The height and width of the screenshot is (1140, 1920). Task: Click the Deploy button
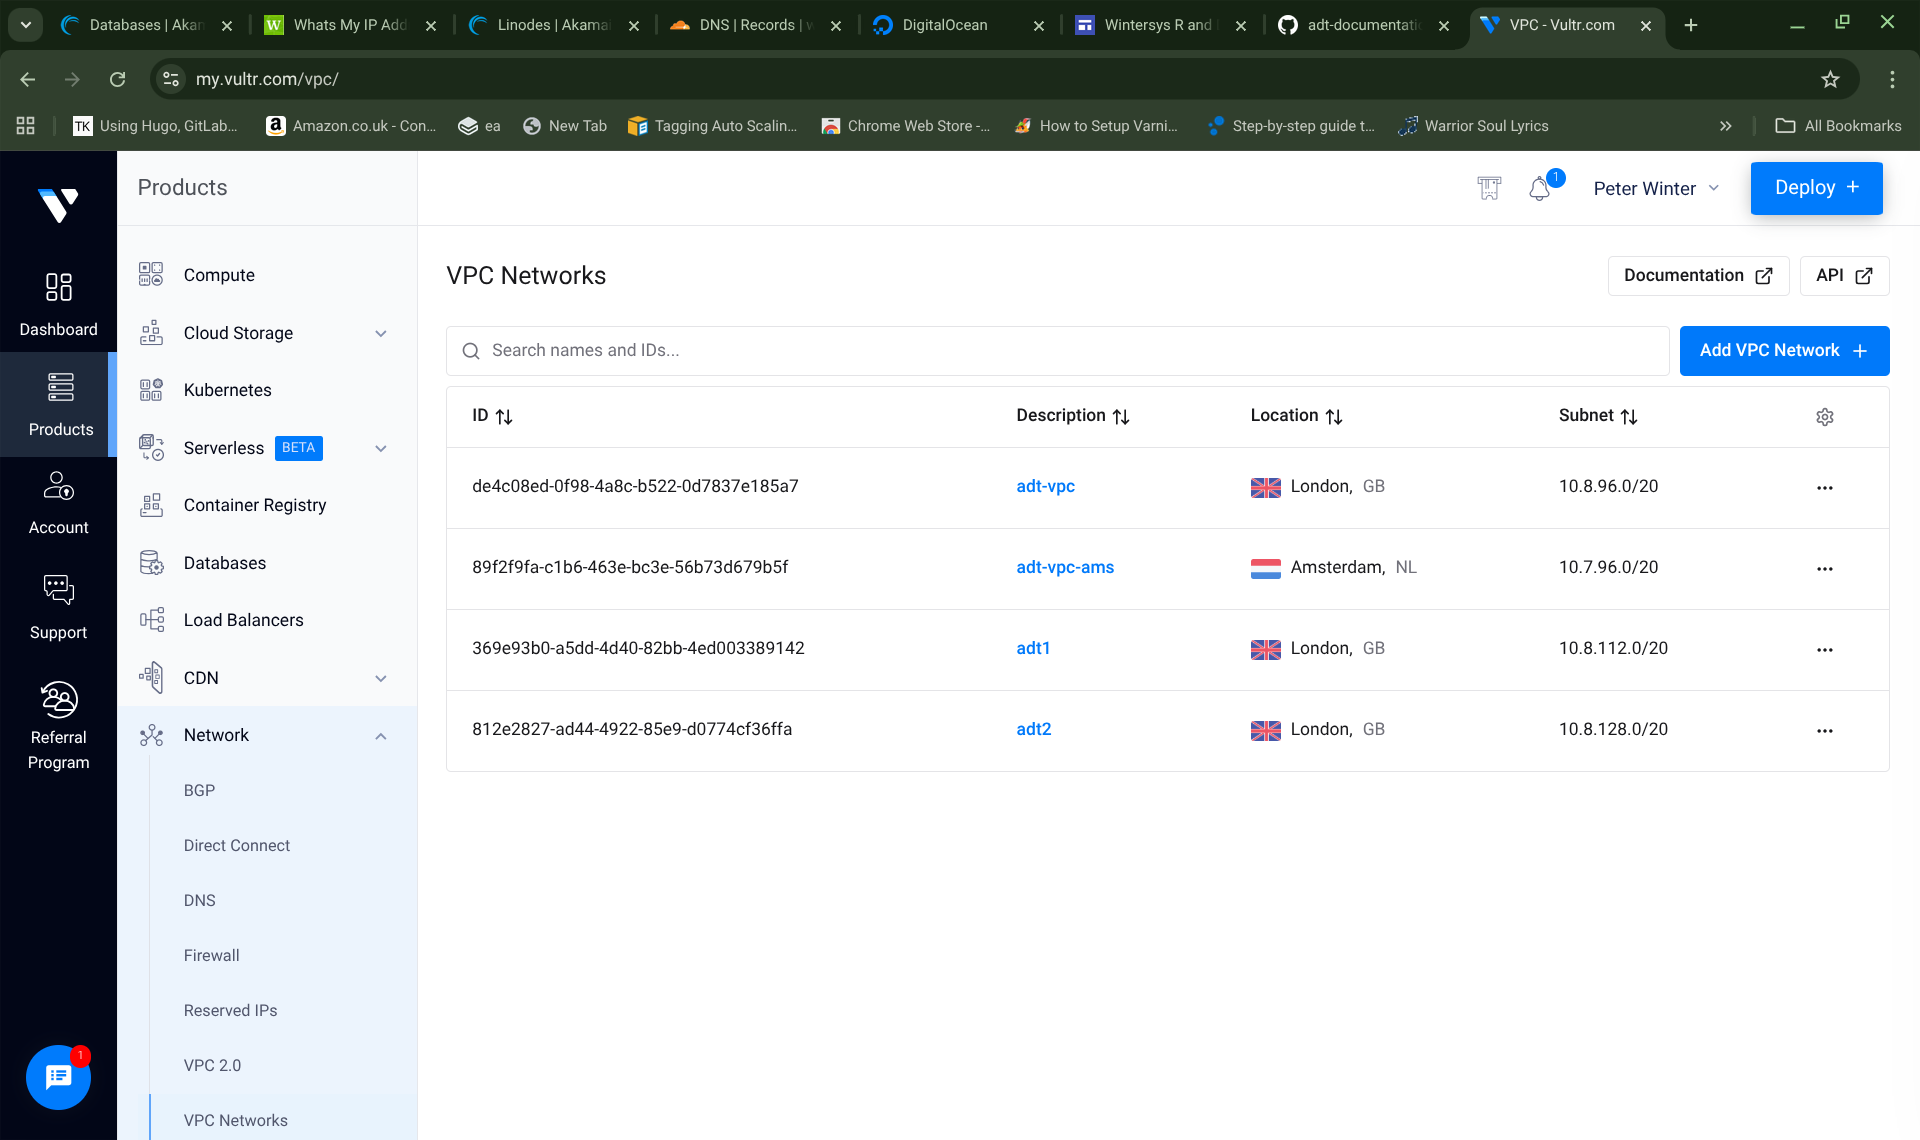point(1817,188)
